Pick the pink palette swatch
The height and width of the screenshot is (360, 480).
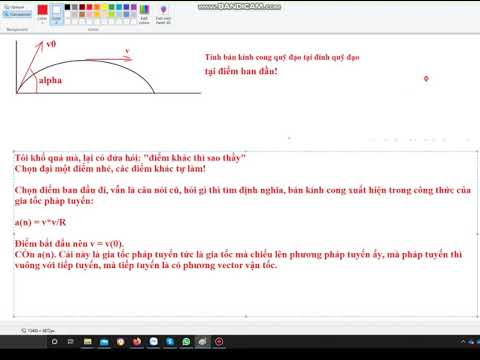click(89, 14)
